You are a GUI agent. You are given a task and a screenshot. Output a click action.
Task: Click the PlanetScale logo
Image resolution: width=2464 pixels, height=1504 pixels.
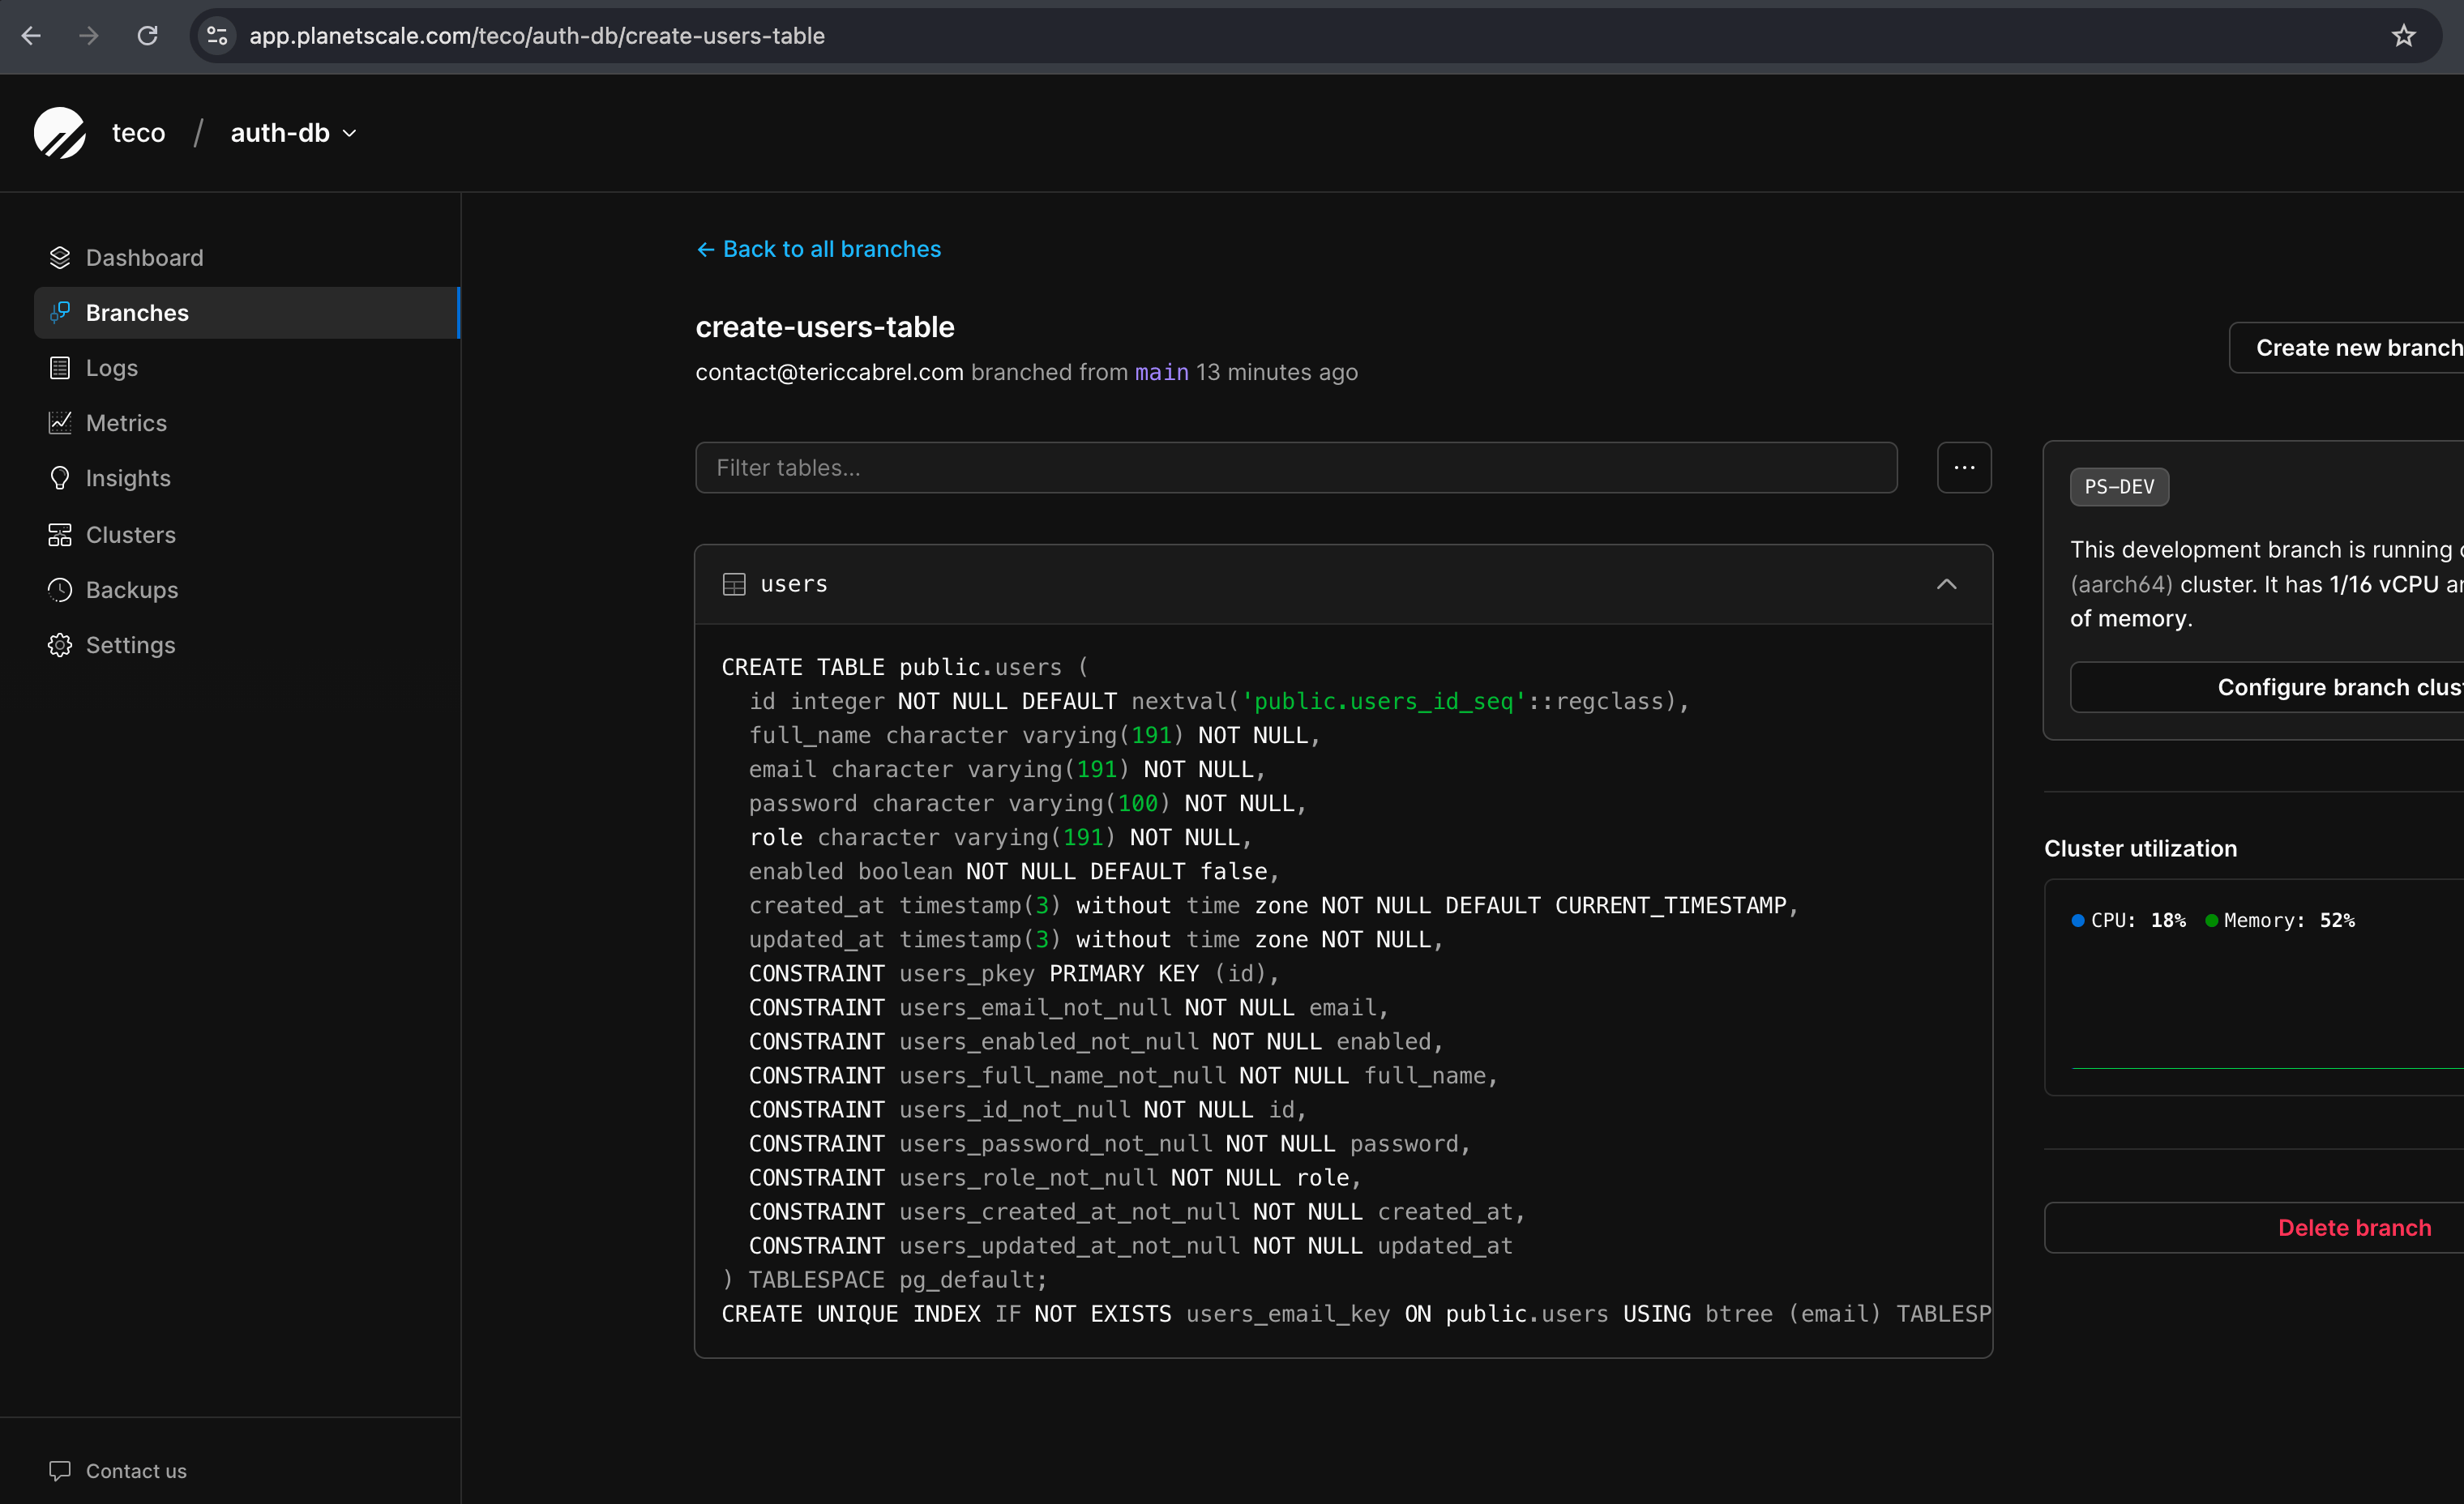(60, 132)
